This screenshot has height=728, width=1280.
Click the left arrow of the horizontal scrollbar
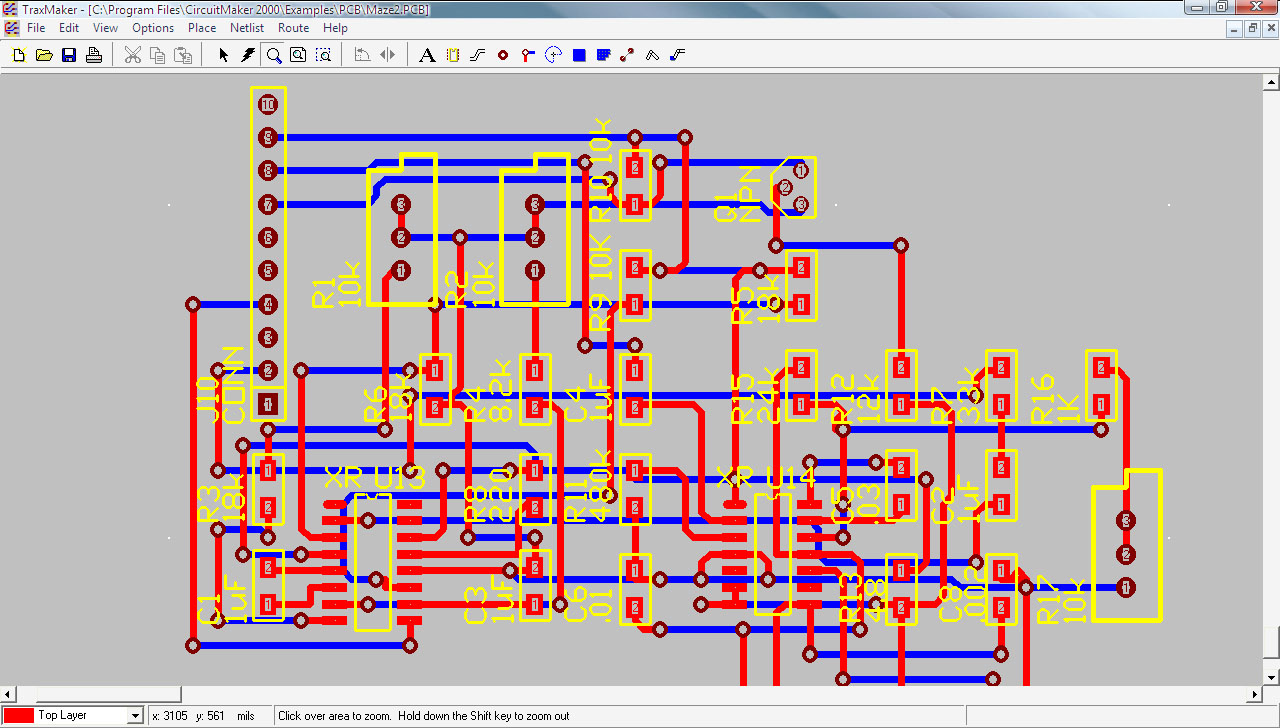(8, 694)
